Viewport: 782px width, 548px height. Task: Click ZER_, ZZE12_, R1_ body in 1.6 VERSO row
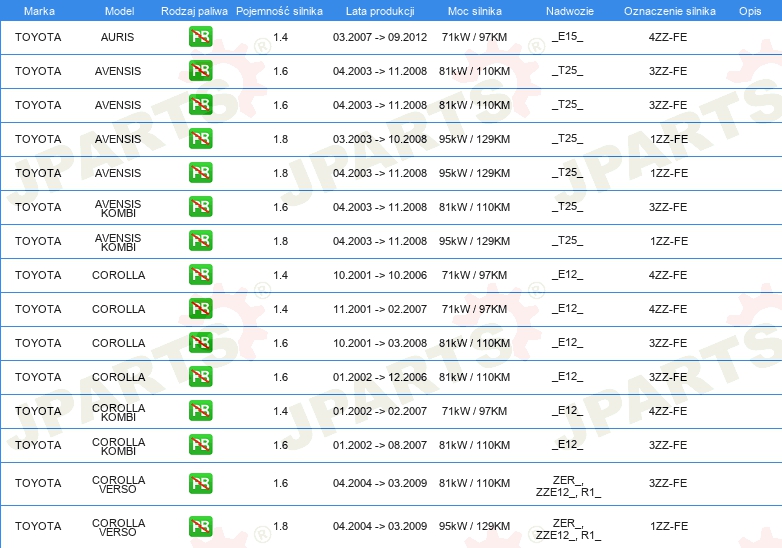(x=568, y=486)
